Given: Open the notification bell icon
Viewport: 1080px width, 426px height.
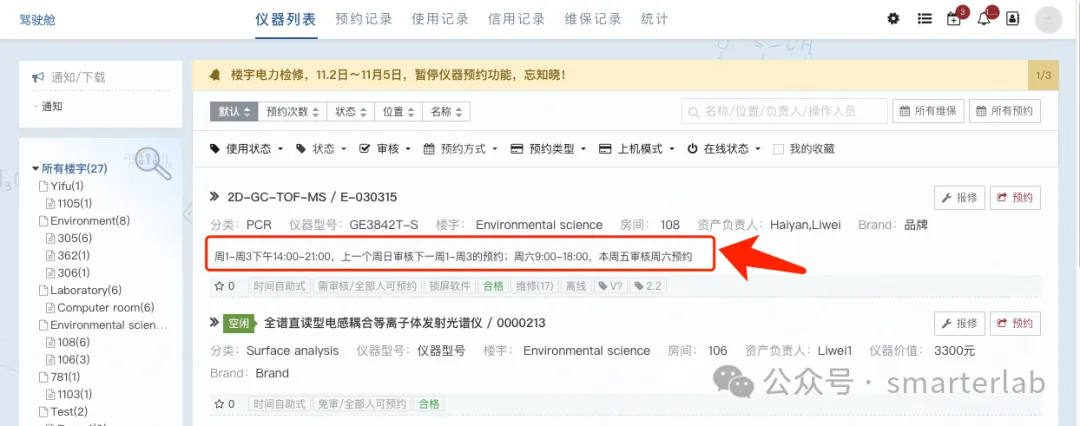Looking at the screenshot, I should point(984,19).
